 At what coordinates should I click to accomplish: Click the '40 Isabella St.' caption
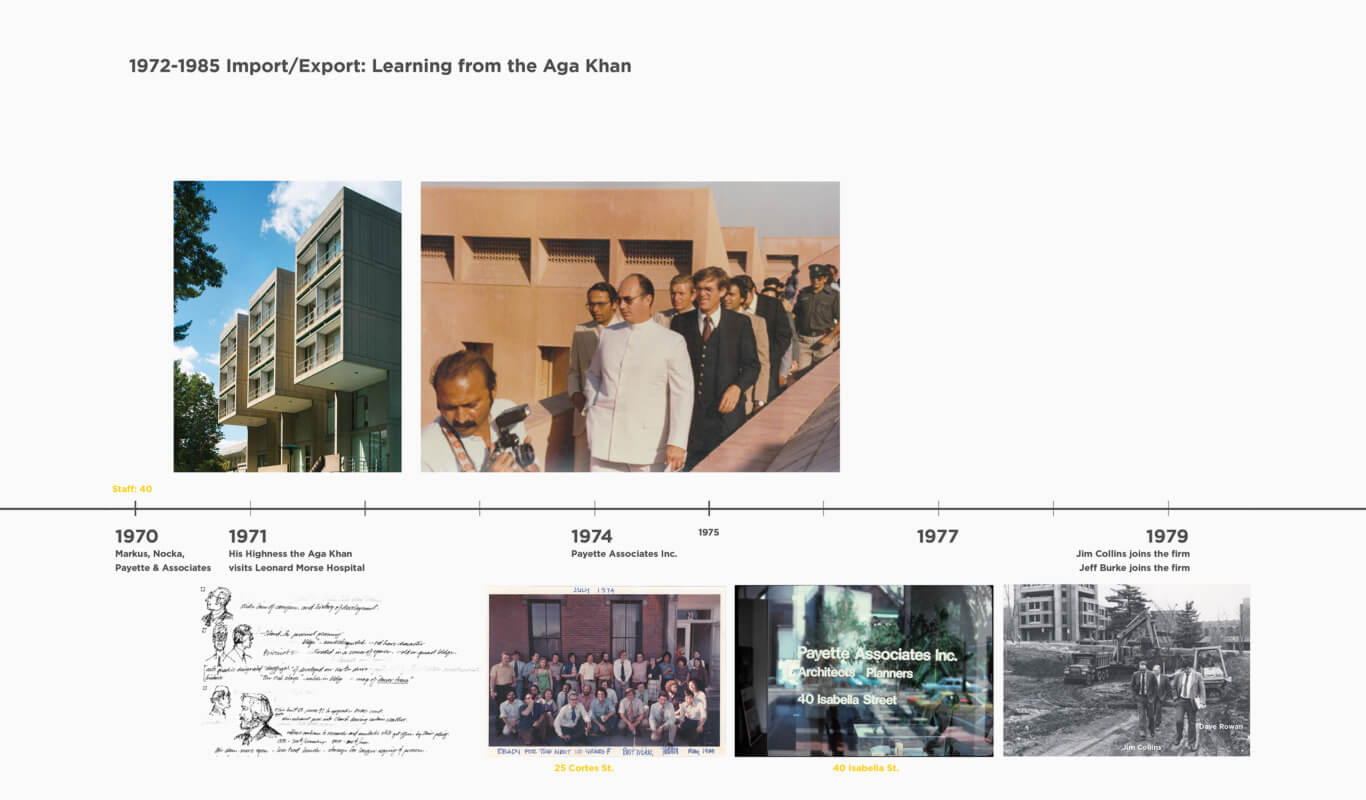tap(865, 768)
